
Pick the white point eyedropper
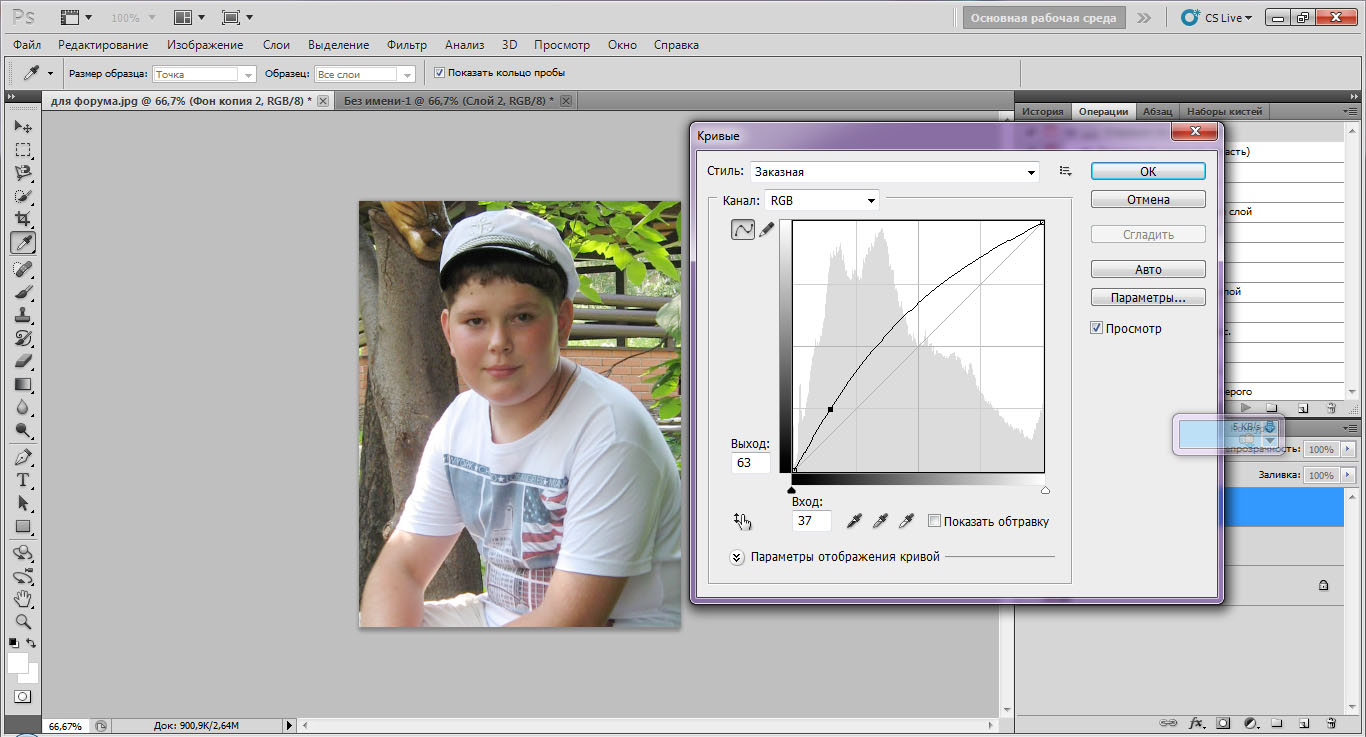906,521
